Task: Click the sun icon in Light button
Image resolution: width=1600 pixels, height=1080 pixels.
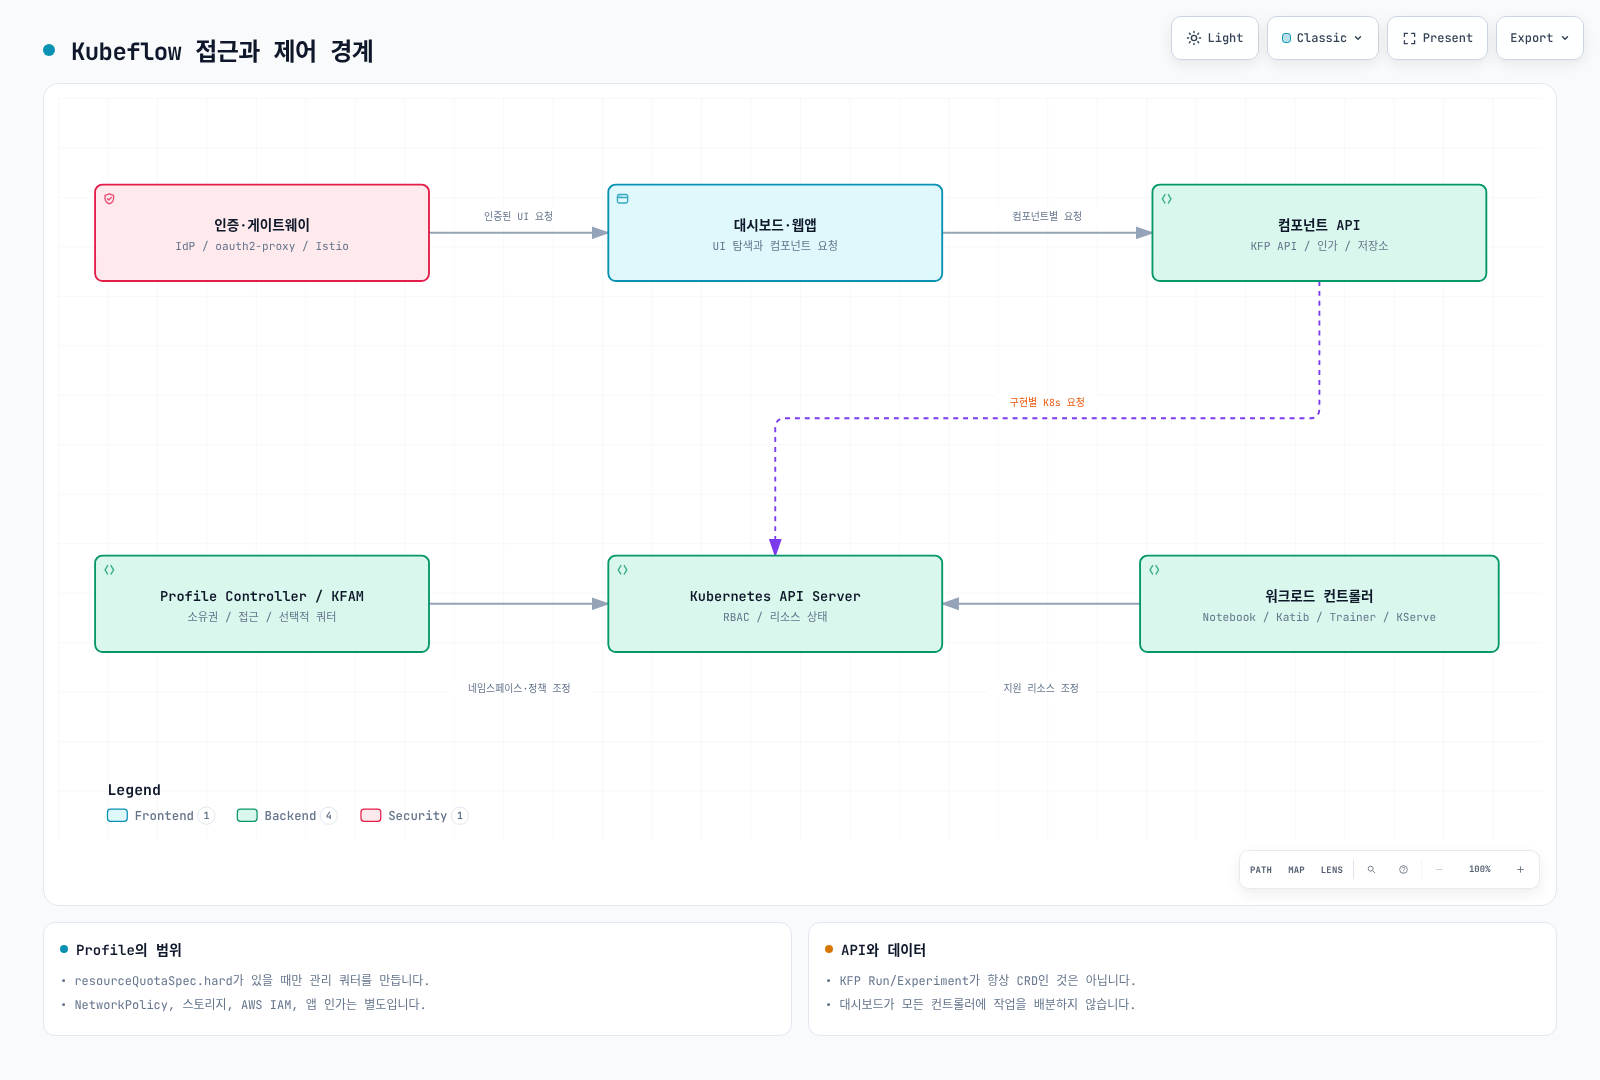Action: coord(1193,38)
